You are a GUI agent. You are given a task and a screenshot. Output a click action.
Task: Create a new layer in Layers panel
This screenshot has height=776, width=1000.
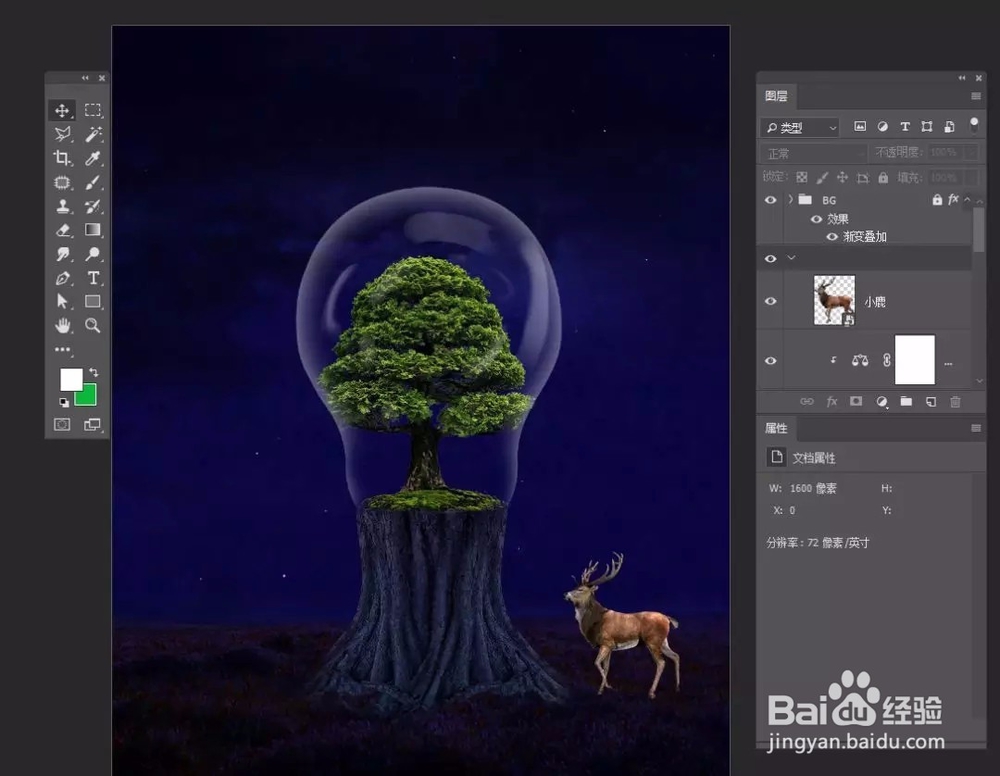point(929,402)
